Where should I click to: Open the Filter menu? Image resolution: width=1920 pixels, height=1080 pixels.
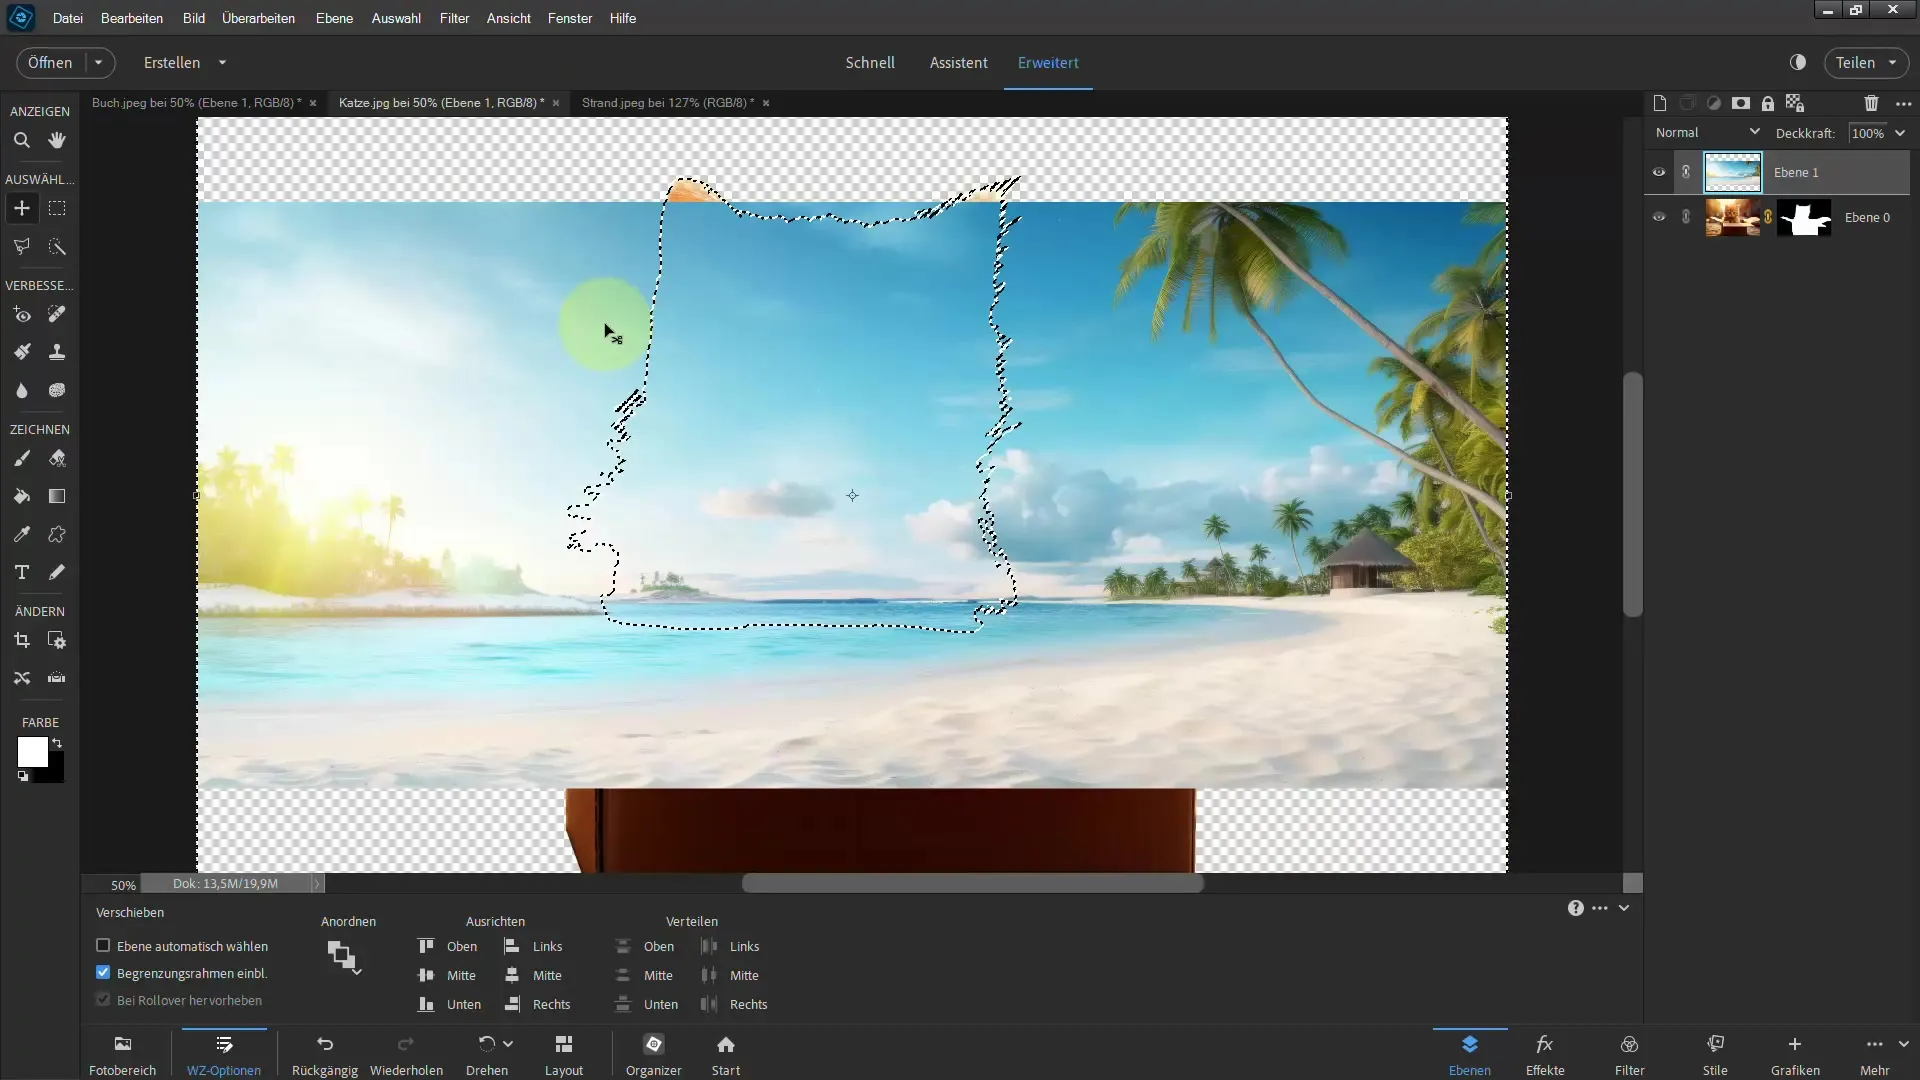pyautogui.click(x=454, y=18)
